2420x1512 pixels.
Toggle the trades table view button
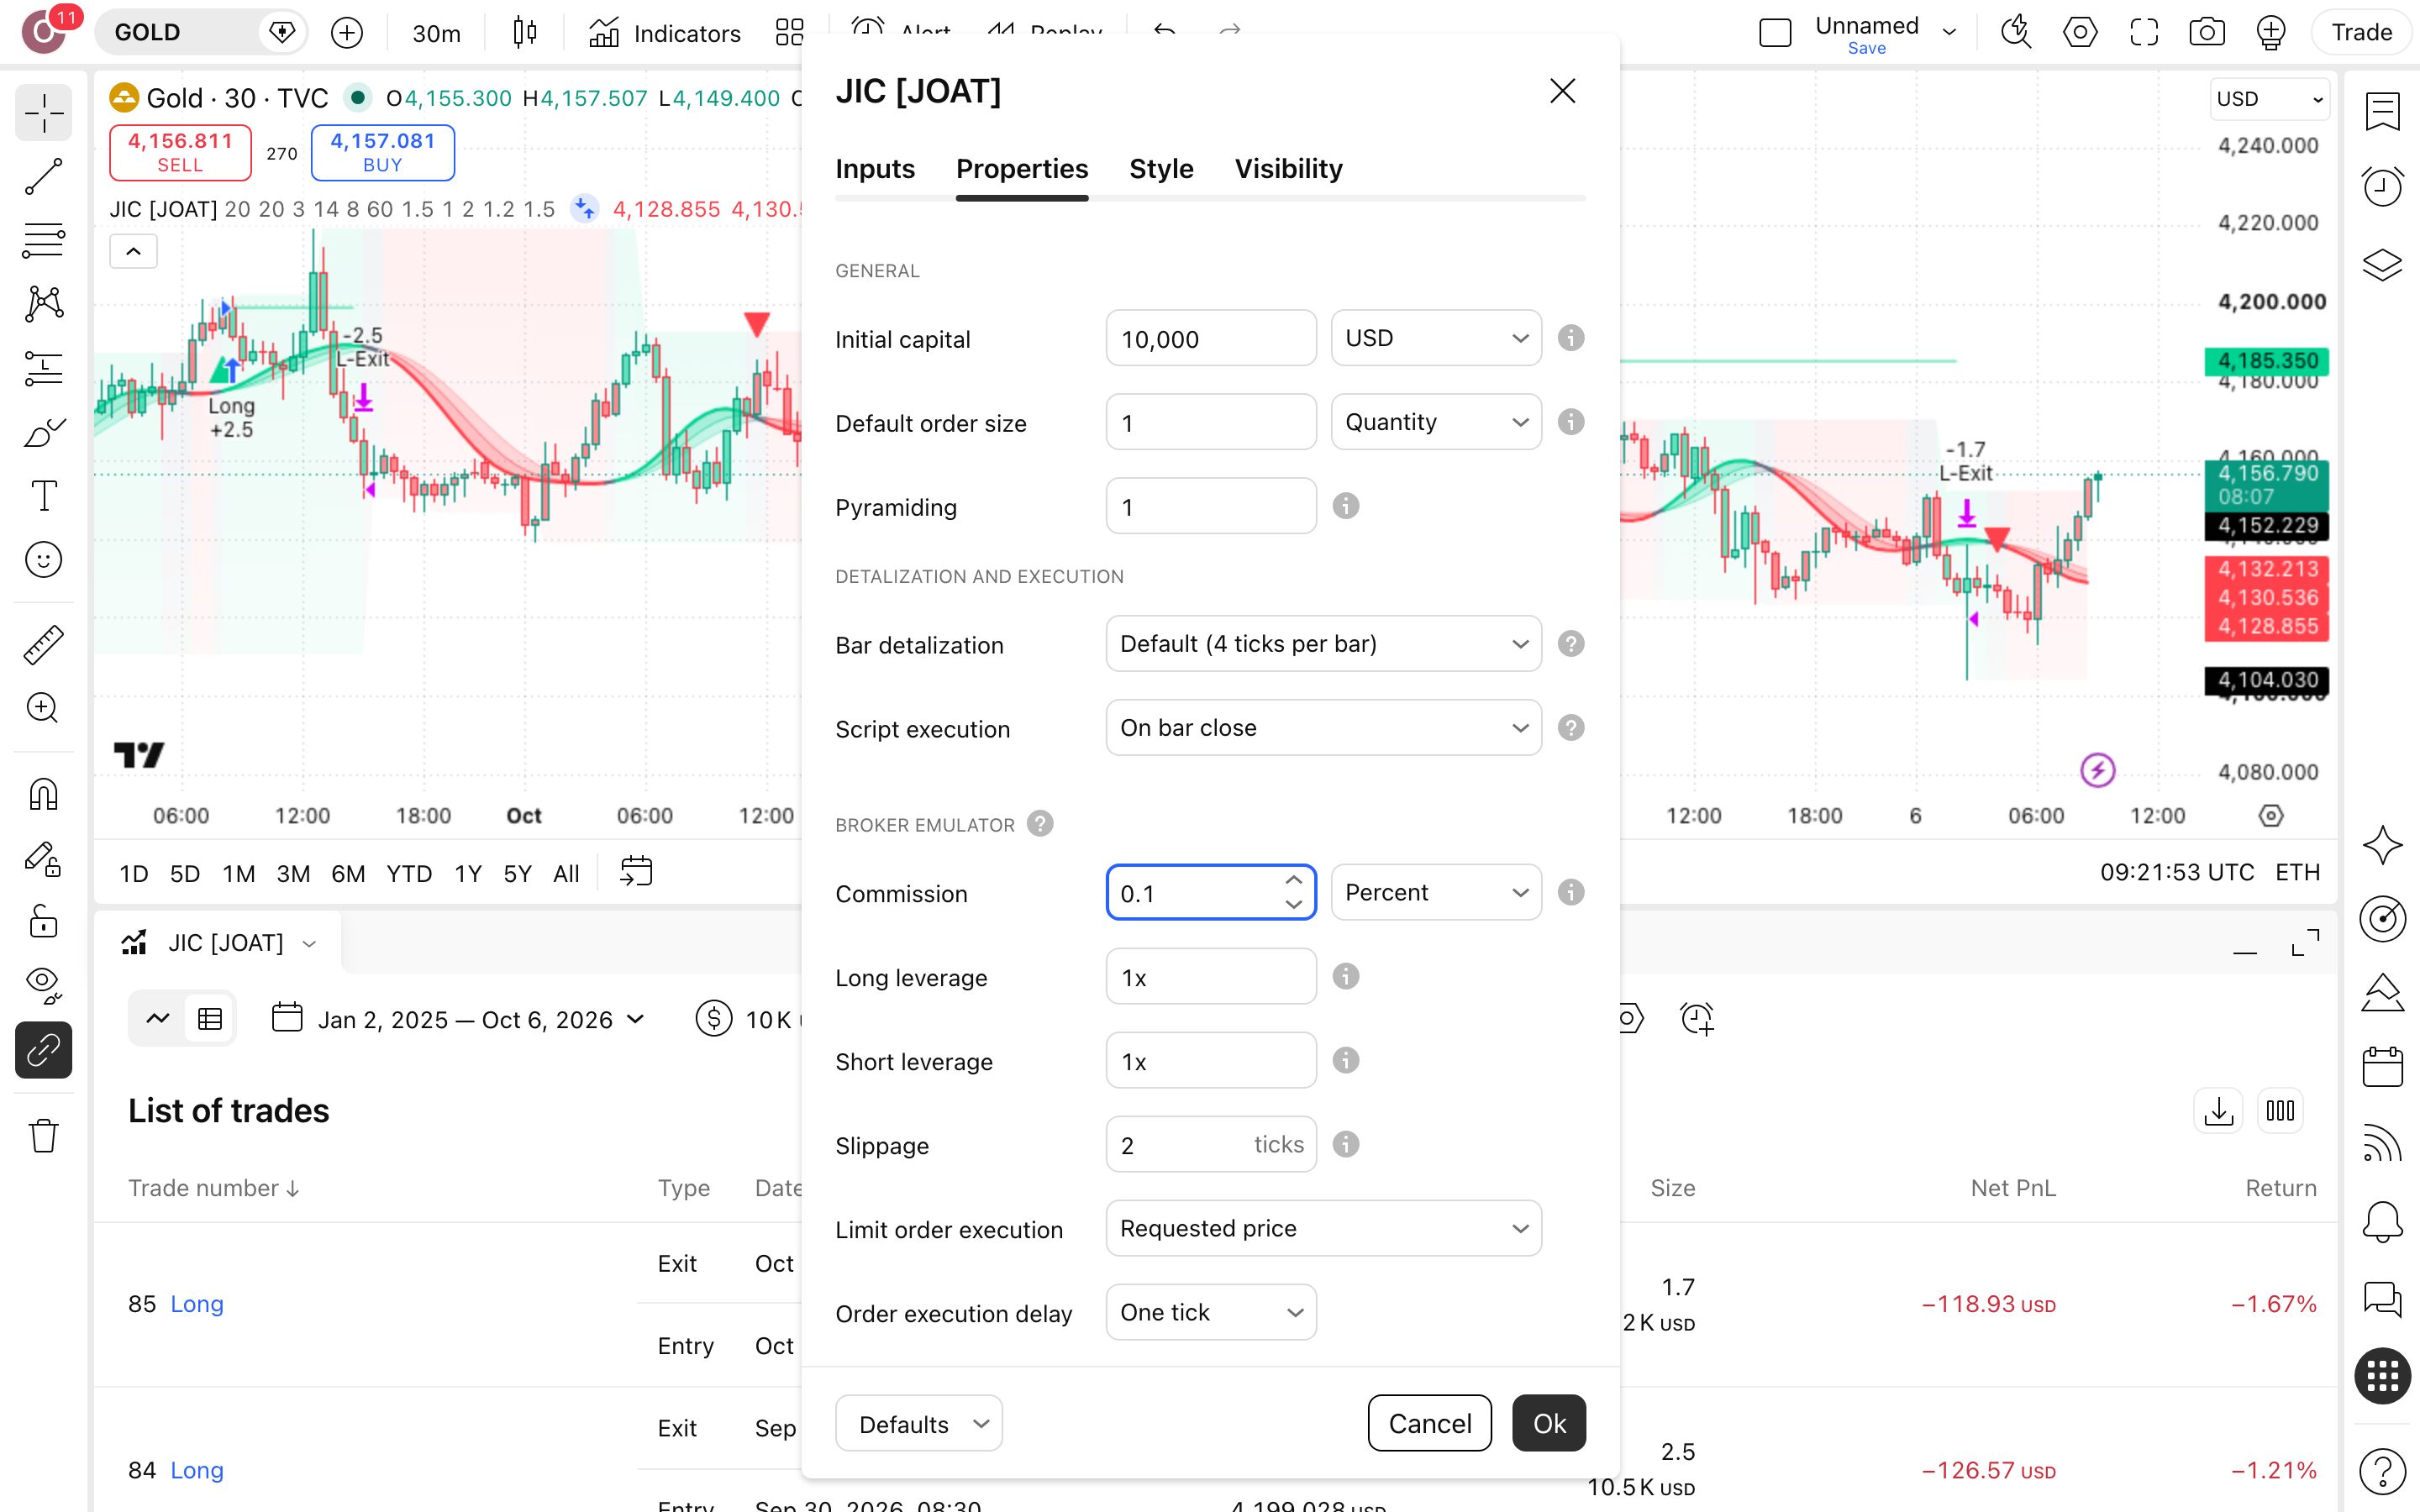point(210,1019)
